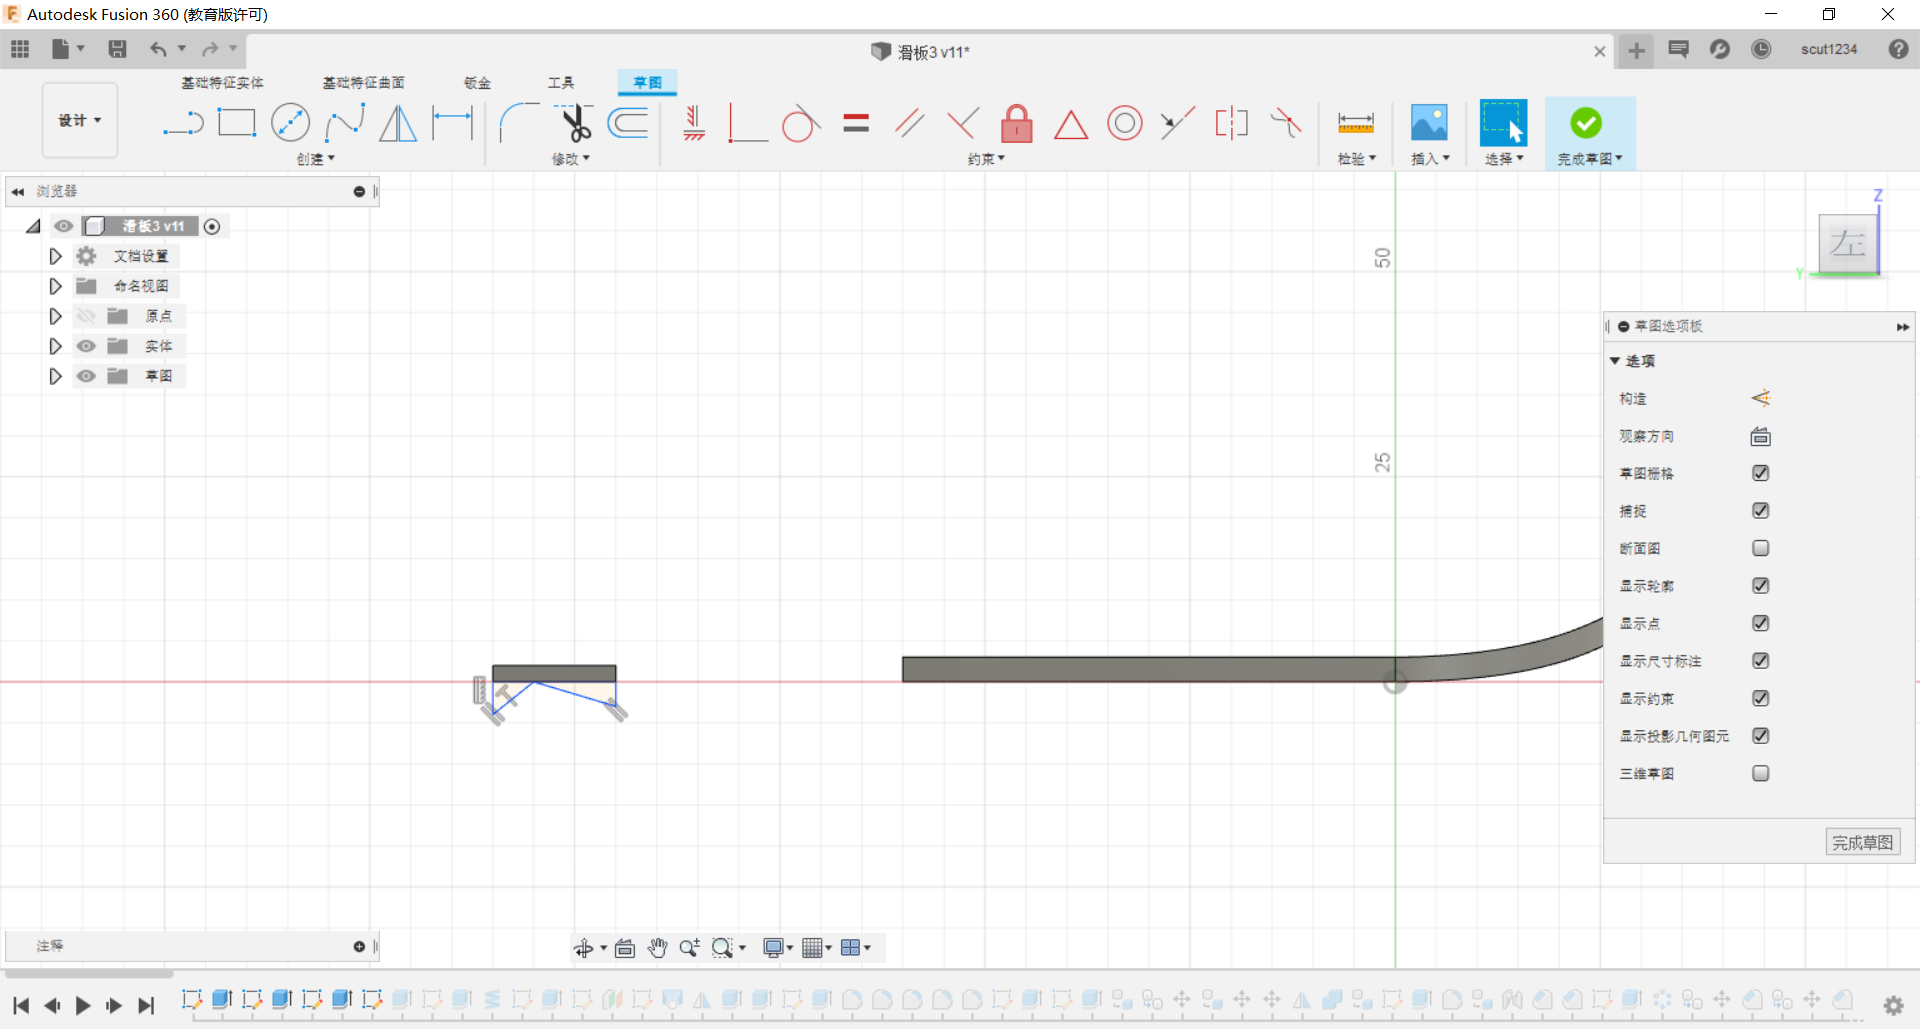This screenshot has height=1029, width=1920.
Task: Expand the 实体 bodies tree node
Action: (x=56, y=346)
